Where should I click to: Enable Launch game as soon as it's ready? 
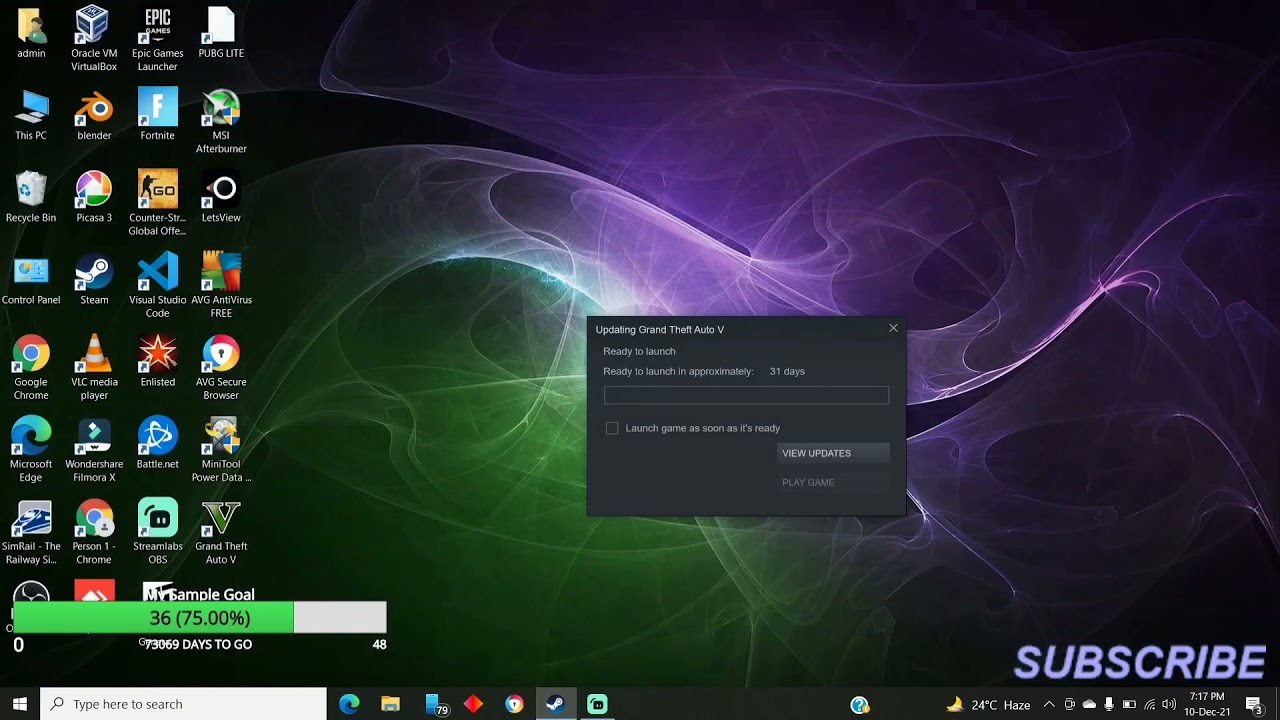[612, 428]
